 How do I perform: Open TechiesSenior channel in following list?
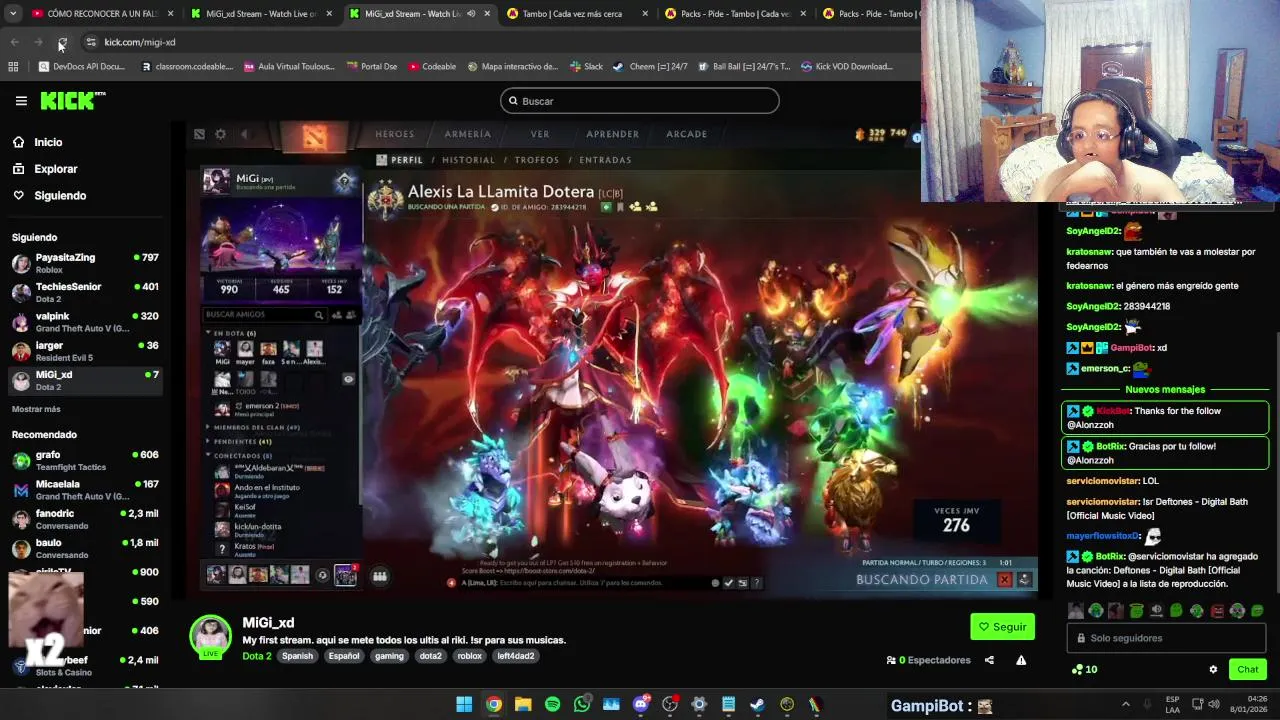(85, 292)
